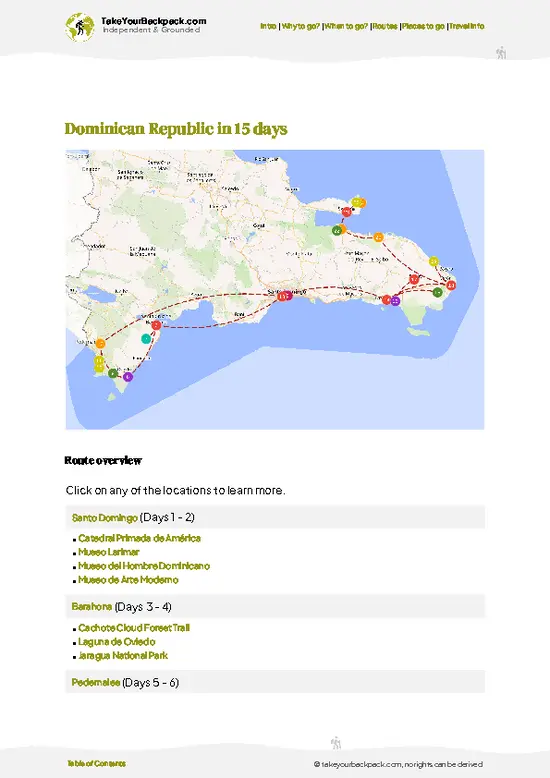
Task: Select the yellow marker on the east coast
Action: (x=434, y=261)
